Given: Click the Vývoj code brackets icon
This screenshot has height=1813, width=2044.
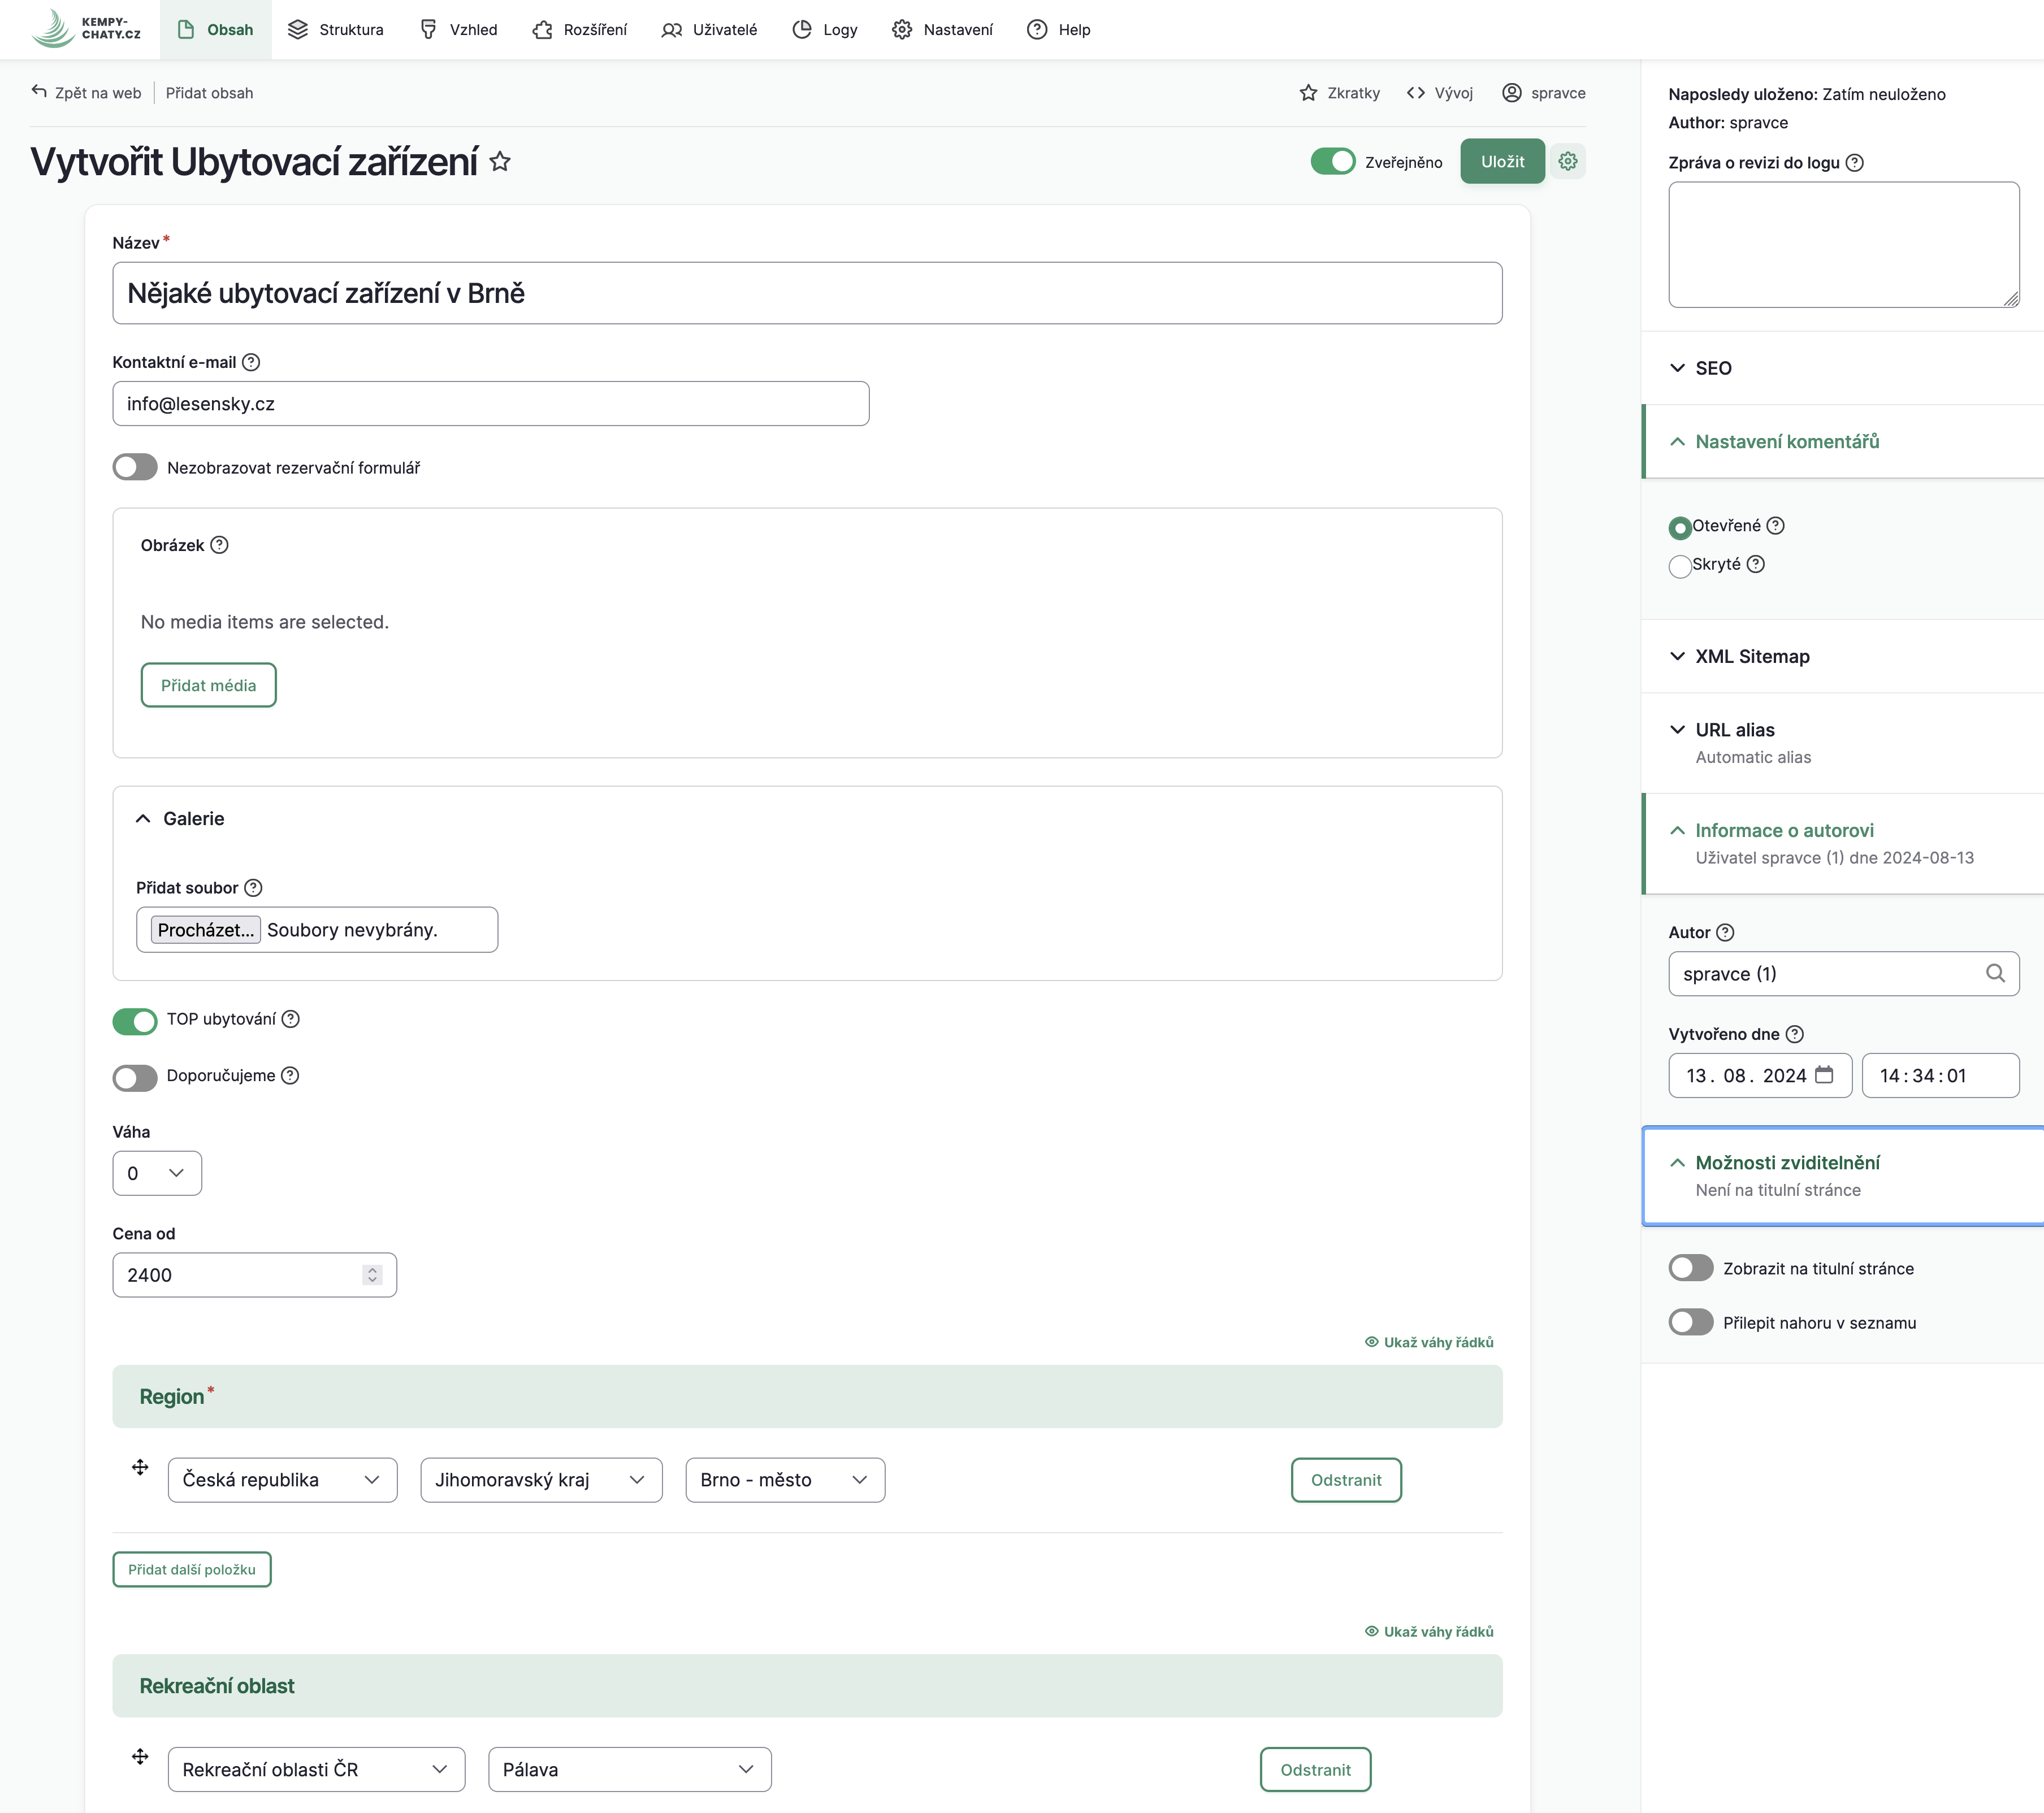Looking at the screenshot, I should point(1415,93).
